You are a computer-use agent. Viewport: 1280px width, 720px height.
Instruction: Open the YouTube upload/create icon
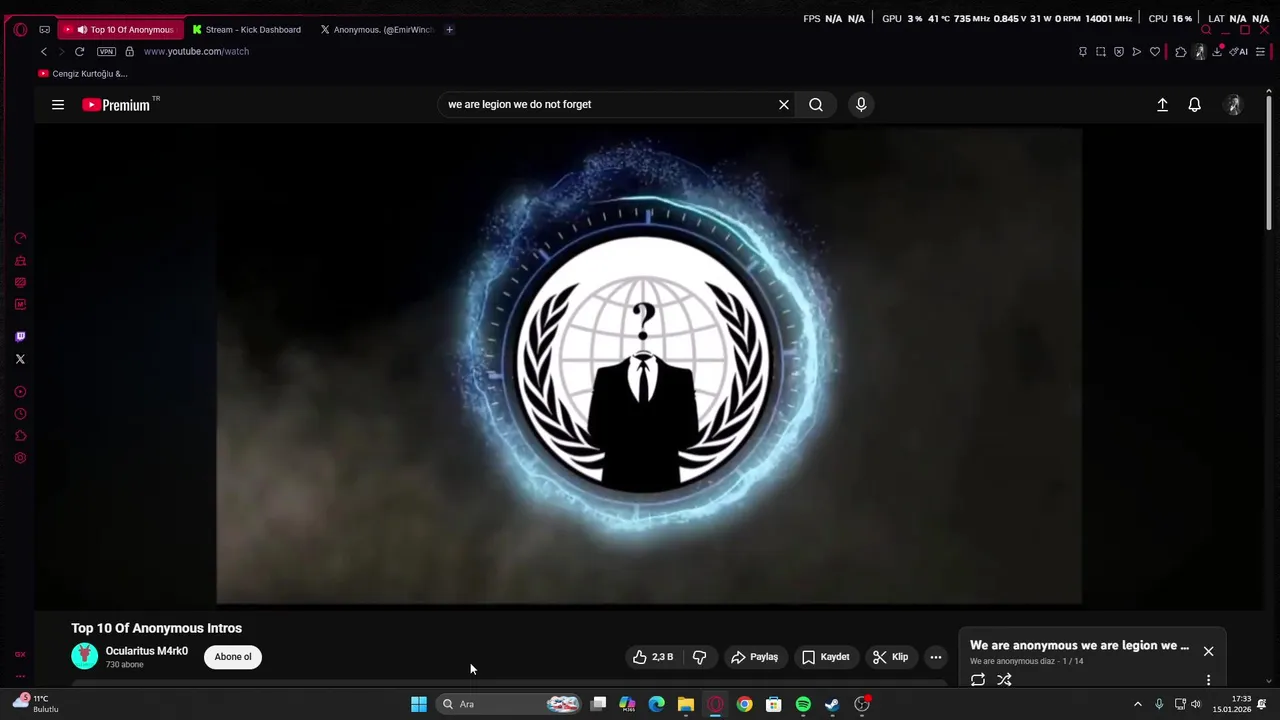tap(1162, 105)
